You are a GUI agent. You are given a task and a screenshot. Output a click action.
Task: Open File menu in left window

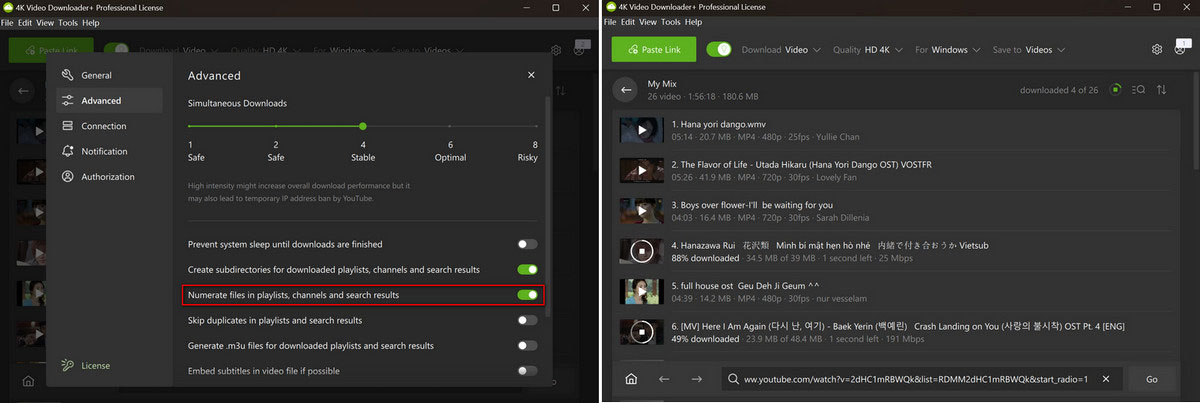pos(8,22)
